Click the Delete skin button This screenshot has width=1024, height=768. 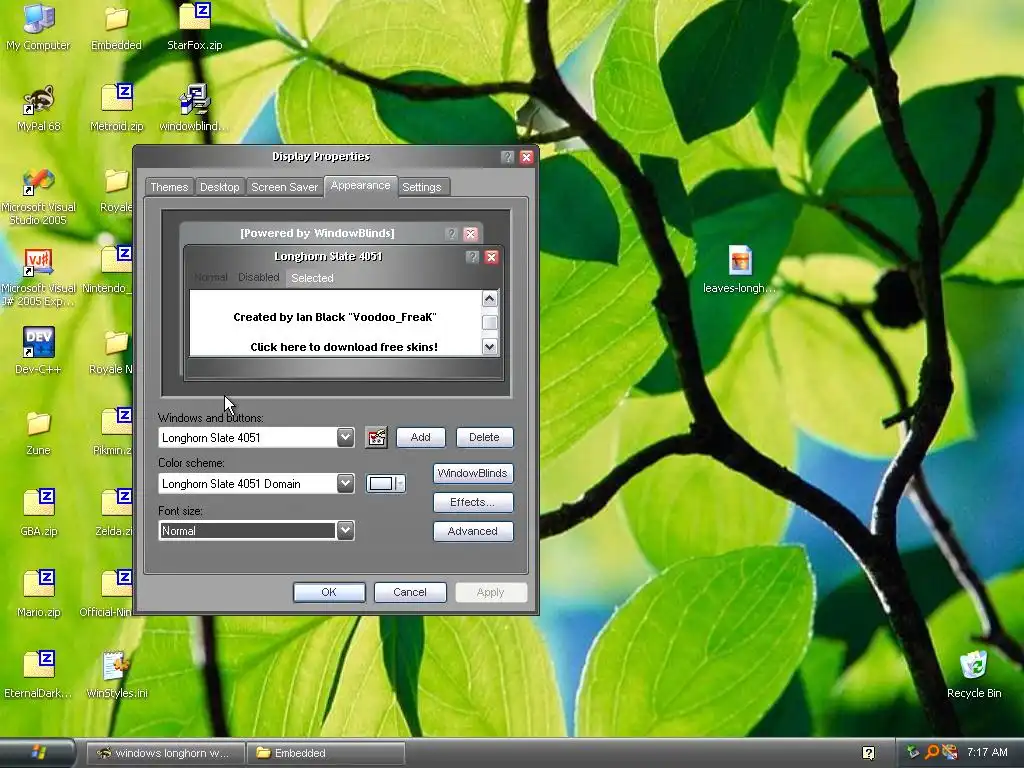(484, 438)
